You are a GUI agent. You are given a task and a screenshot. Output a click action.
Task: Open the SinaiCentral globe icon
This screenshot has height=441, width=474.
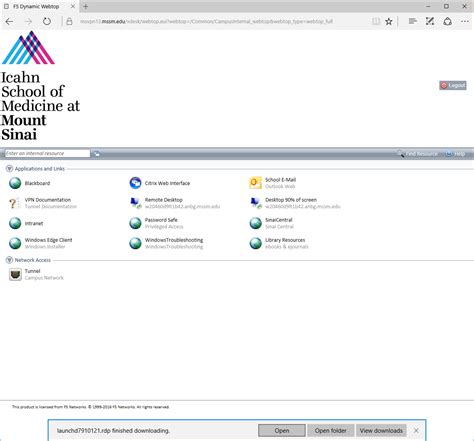[x=256, y=223]
